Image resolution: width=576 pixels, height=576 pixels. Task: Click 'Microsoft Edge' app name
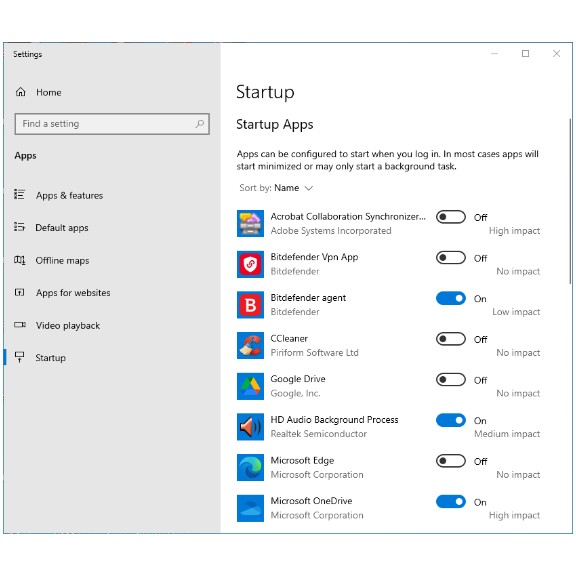(x=302, y=461)
